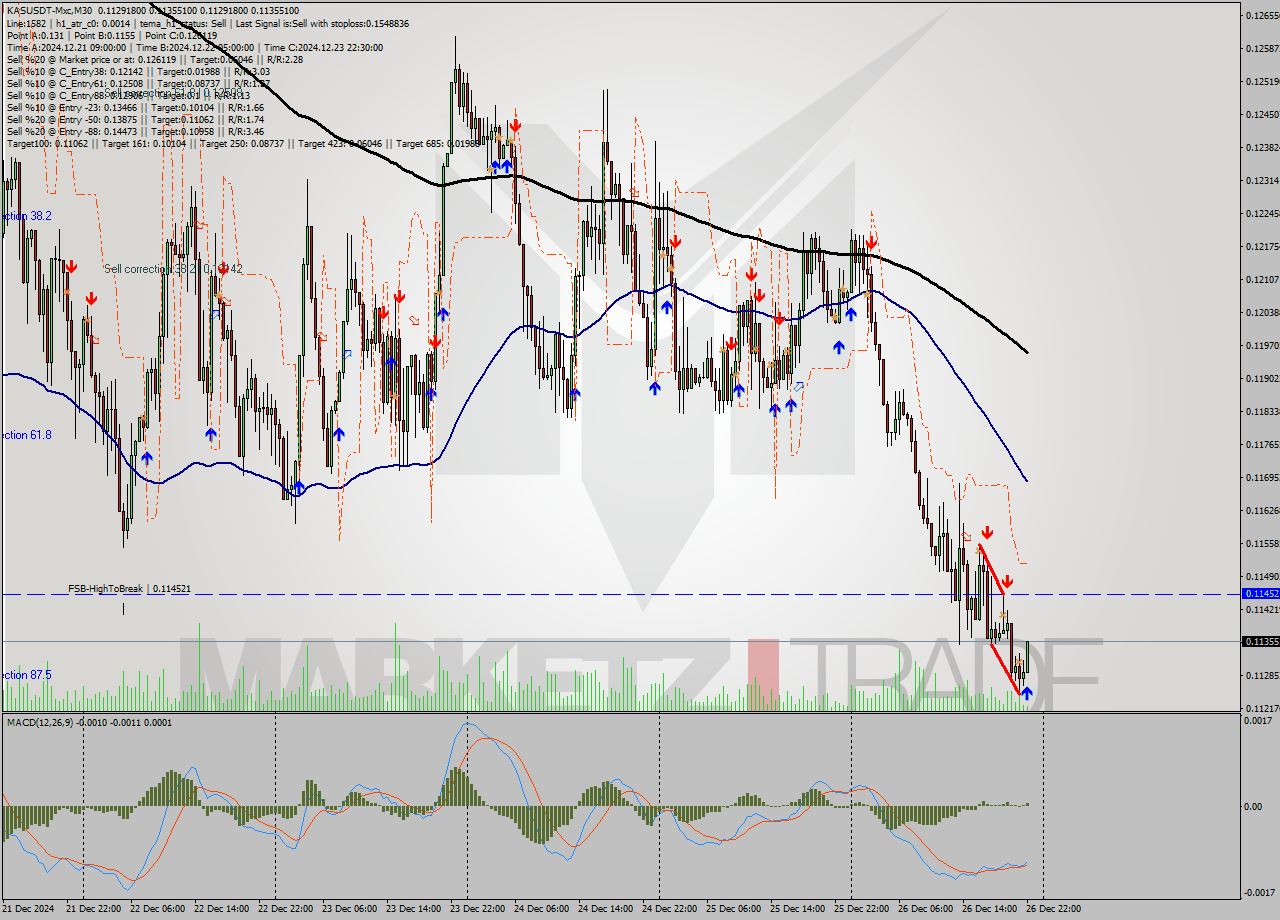Viewport: 1280px width, 920px height.
Task: Click the 0.11902 price axis label
Action: (x=1262, y=378)
